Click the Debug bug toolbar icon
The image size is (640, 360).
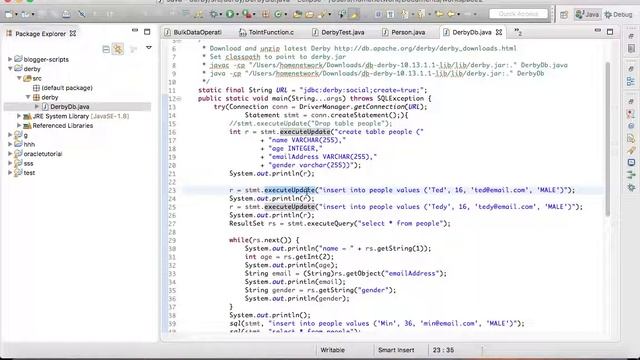(213, 14)
